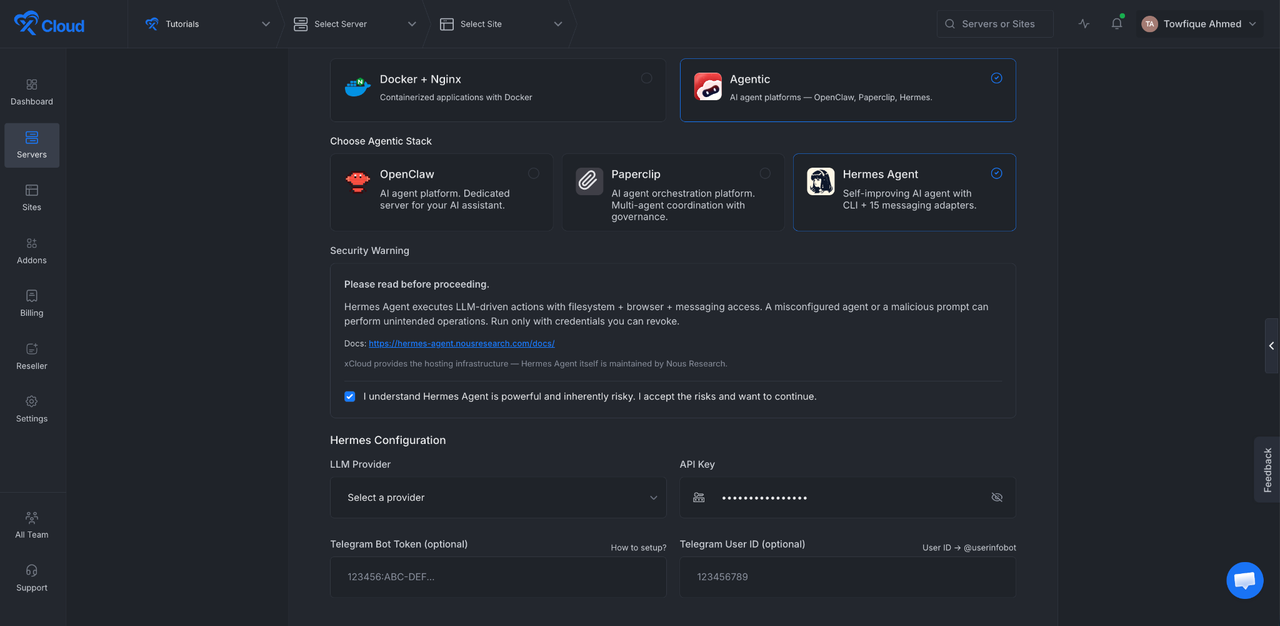Open the activity pulse icon
The image size is (1280, 626).
pos(1084,24)
